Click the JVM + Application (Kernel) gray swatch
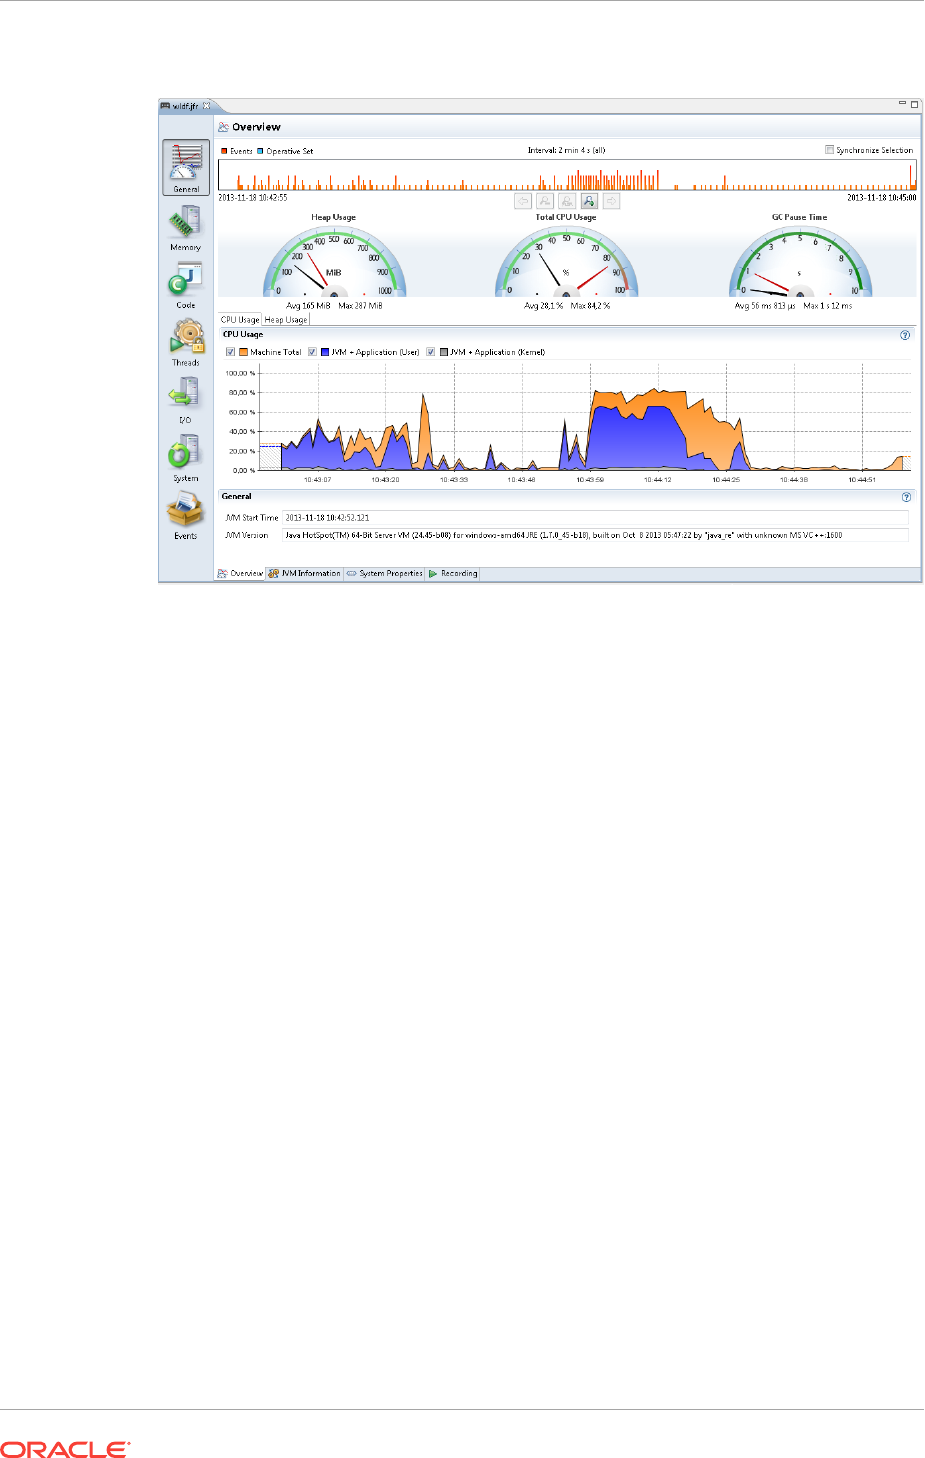The height and width of the screenshot is (1458, 925). tap(444, 352)
